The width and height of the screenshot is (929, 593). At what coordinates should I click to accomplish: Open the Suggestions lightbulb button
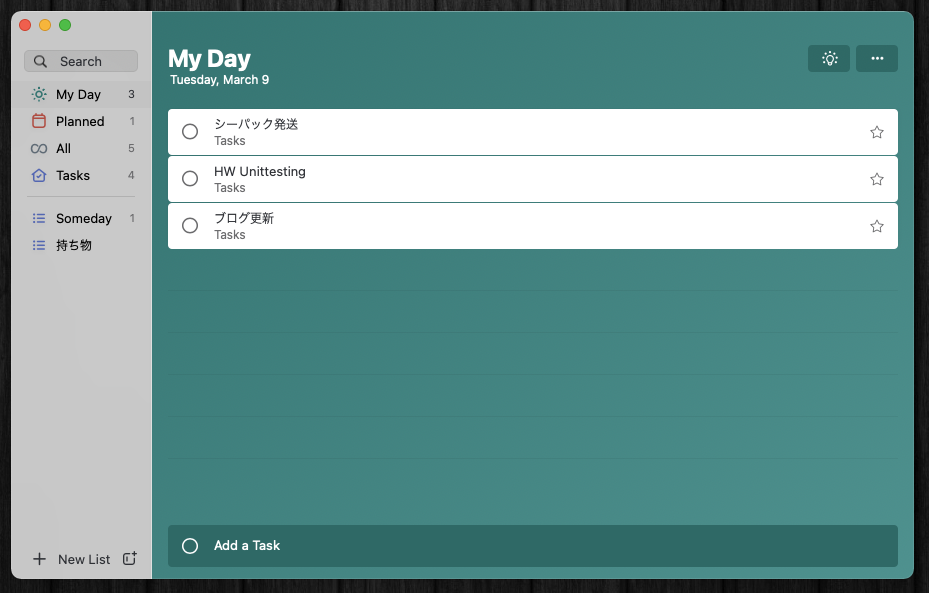[829, 59]
